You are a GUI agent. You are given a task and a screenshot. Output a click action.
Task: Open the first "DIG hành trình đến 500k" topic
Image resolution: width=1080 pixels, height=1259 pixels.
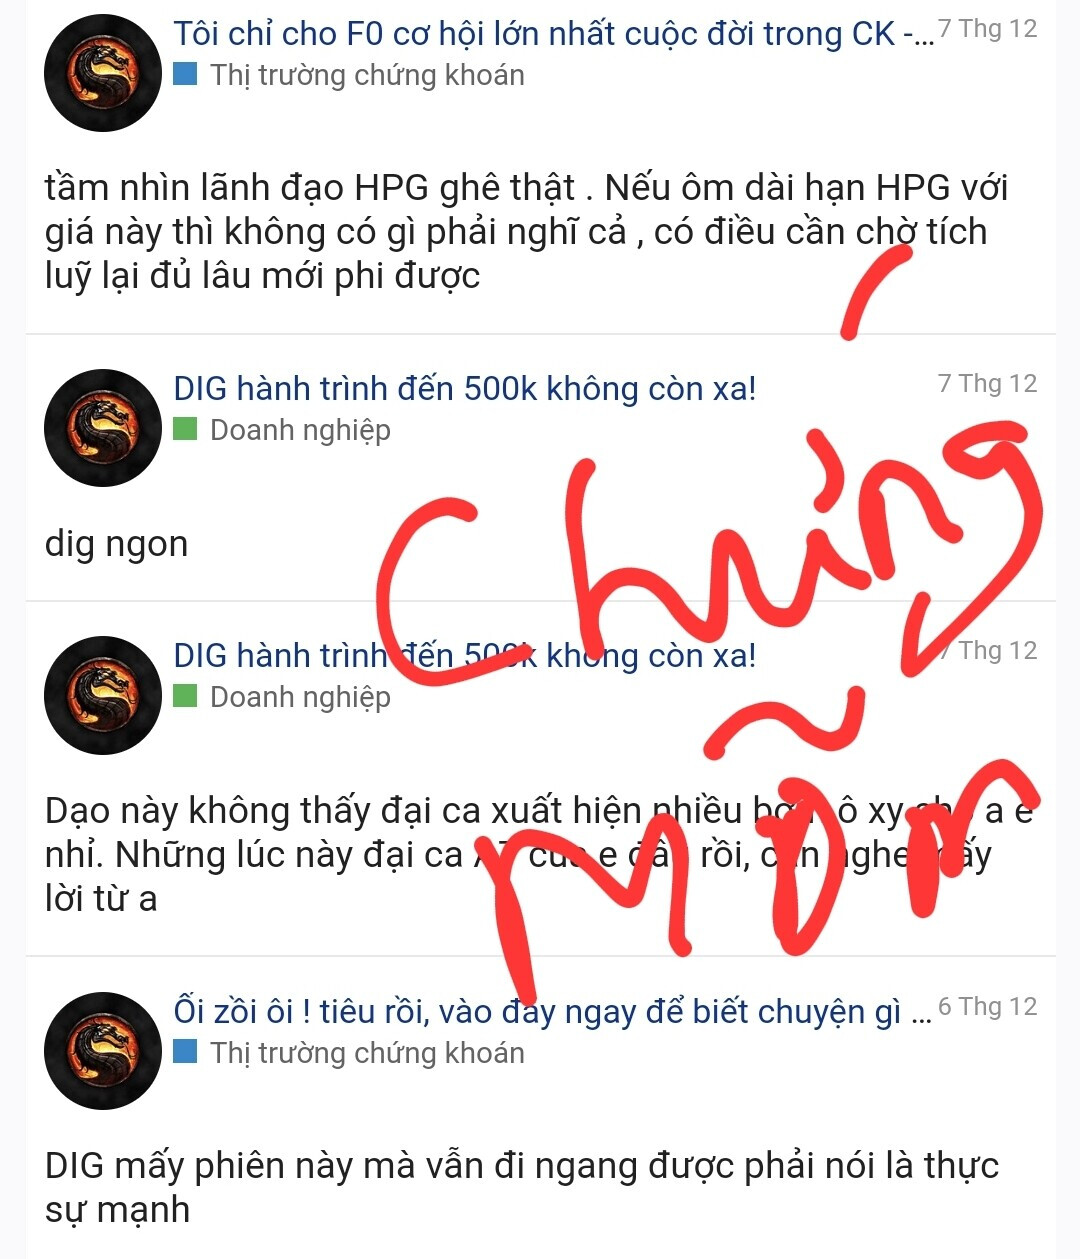click(x=465, y=388)
